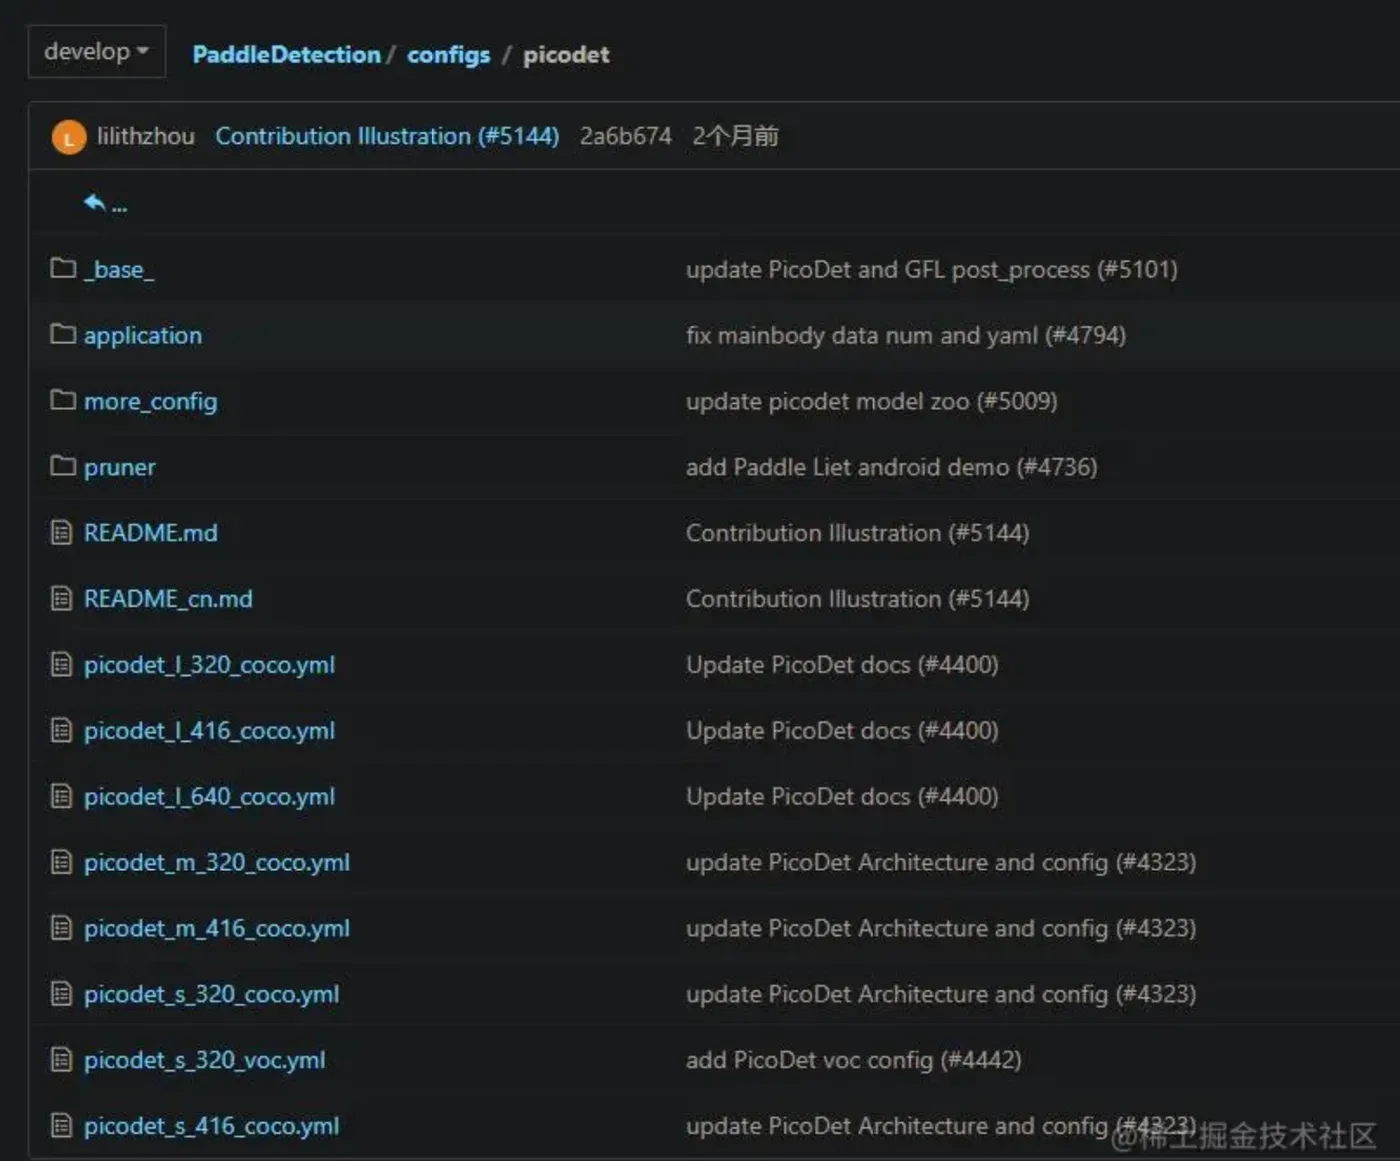
Task: Open the develop branch dropdown
Action: click(x=96, y=52)
